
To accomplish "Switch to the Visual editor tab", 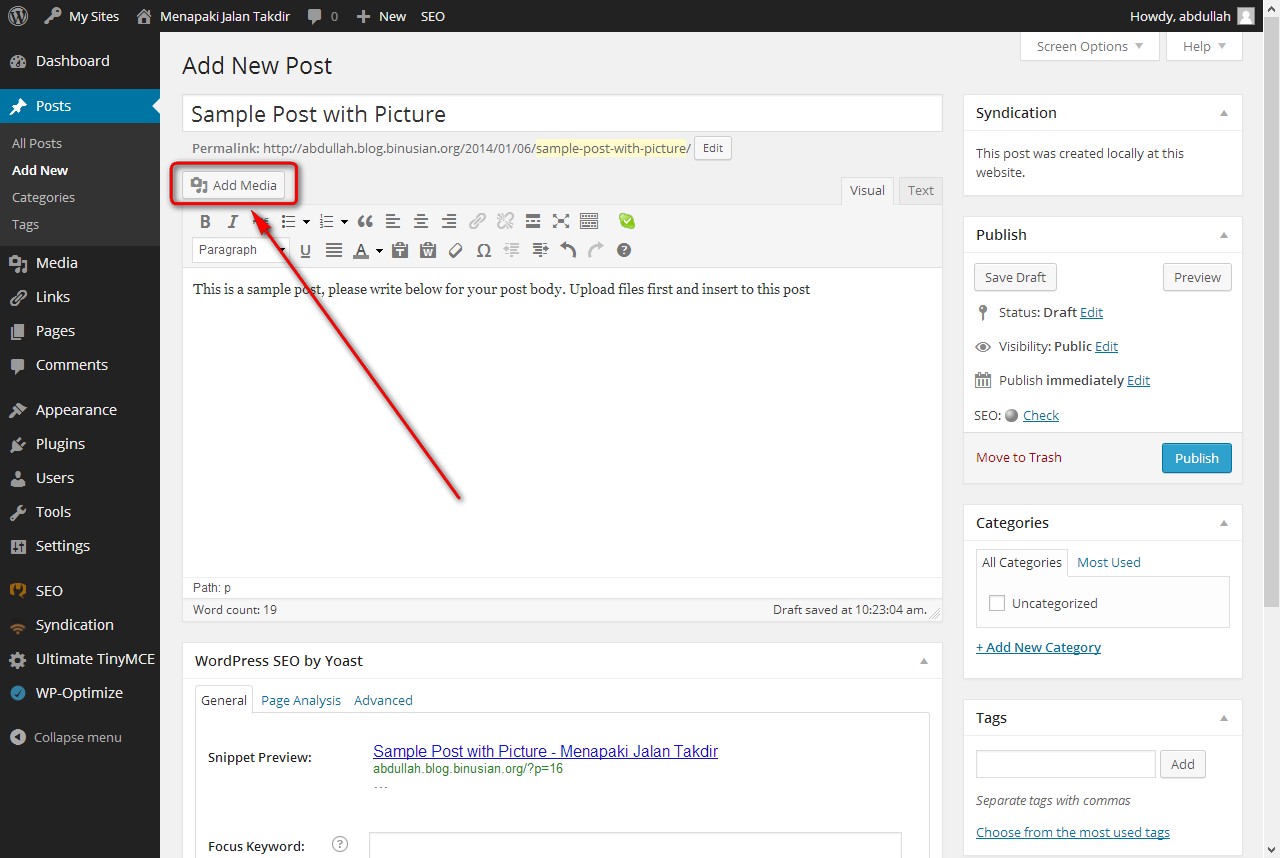I will pyautogui.click(x=867, y=190).
